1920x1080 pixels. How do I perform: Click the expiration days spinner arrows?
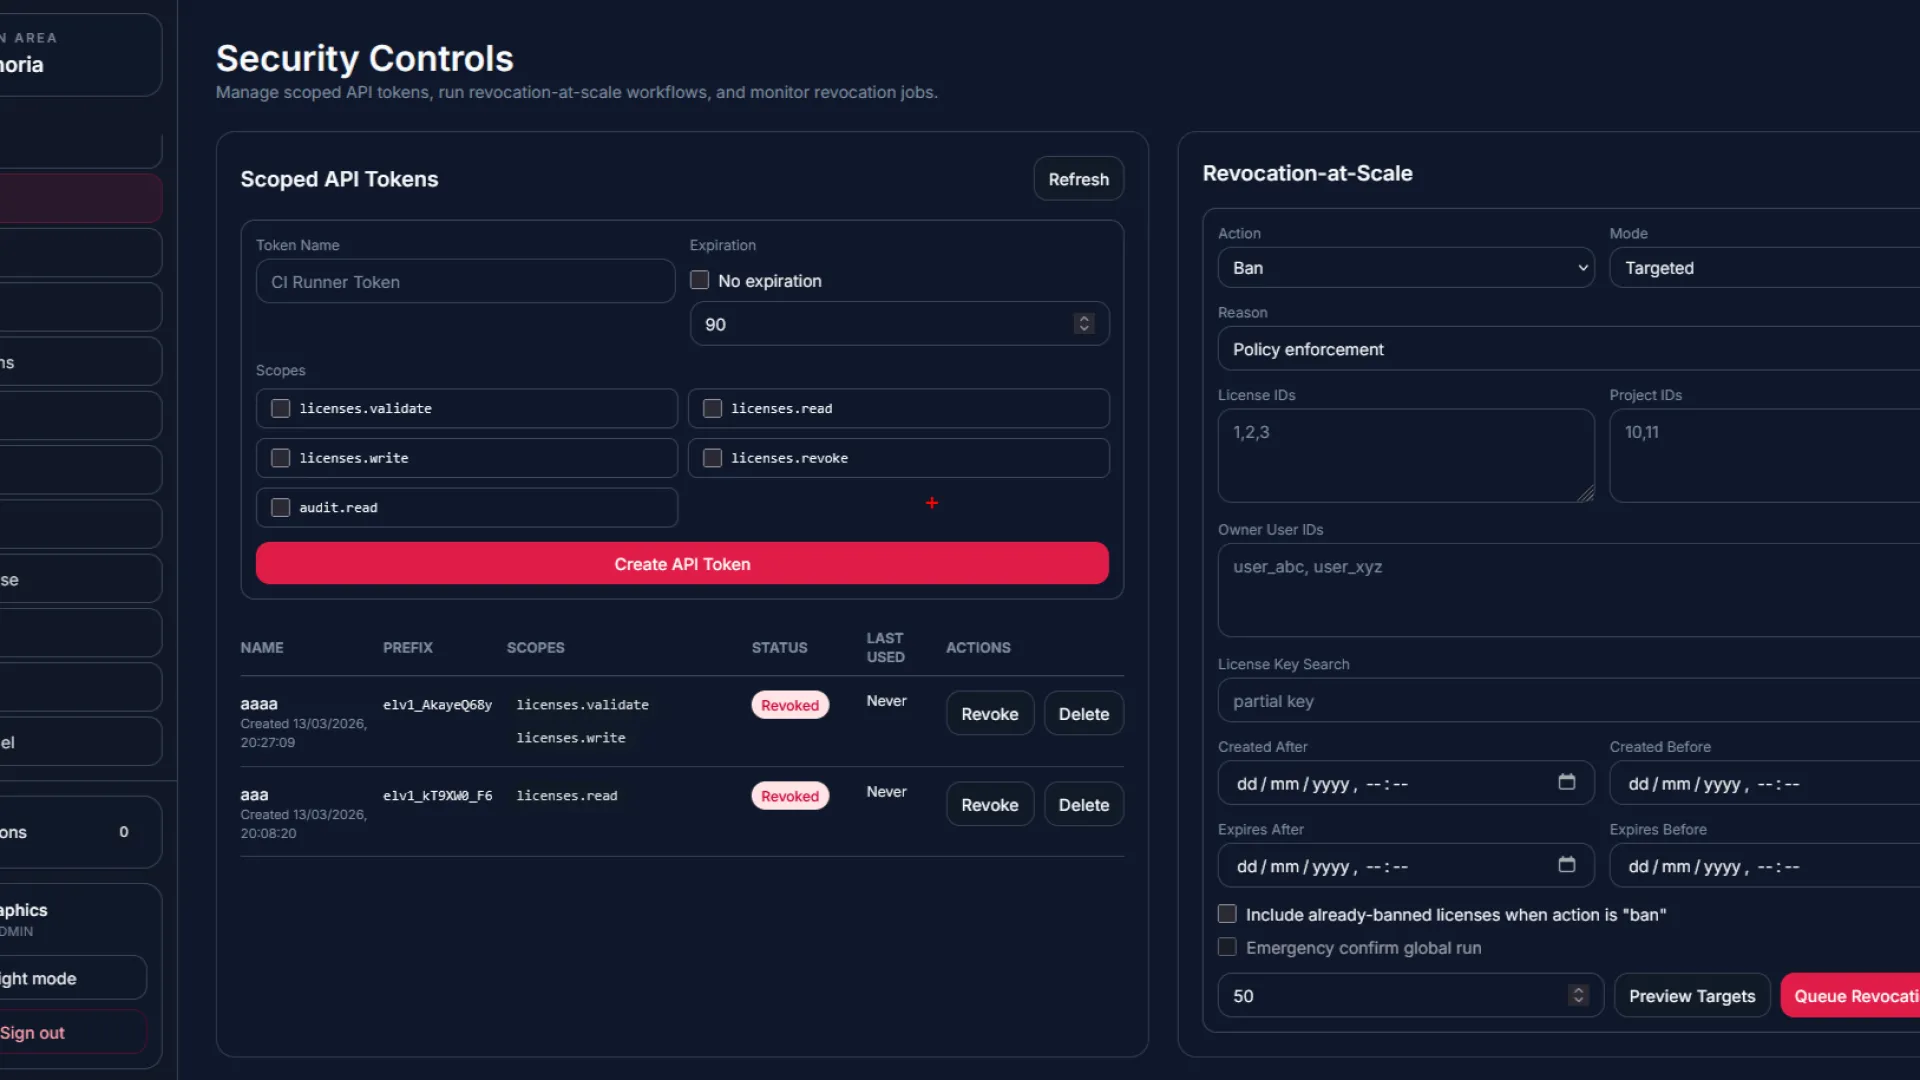click(x=1083, y=324)
